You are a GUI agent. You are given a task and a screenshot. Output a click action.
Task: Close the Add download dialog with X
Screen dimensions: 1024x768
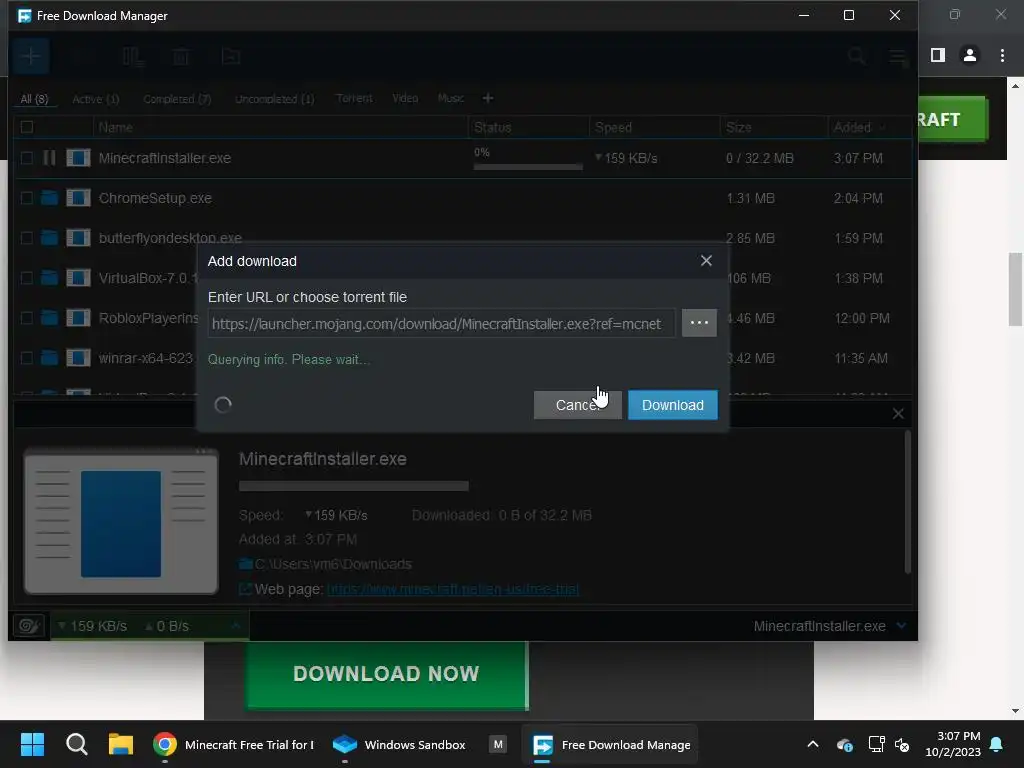pos(706,261)
